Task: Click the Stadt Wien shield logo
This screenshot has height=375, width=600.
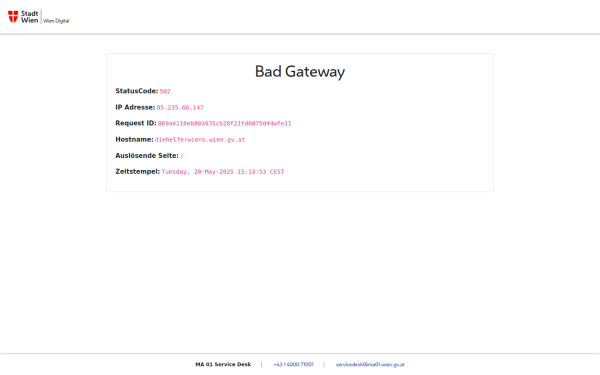Action: (13, 17)
